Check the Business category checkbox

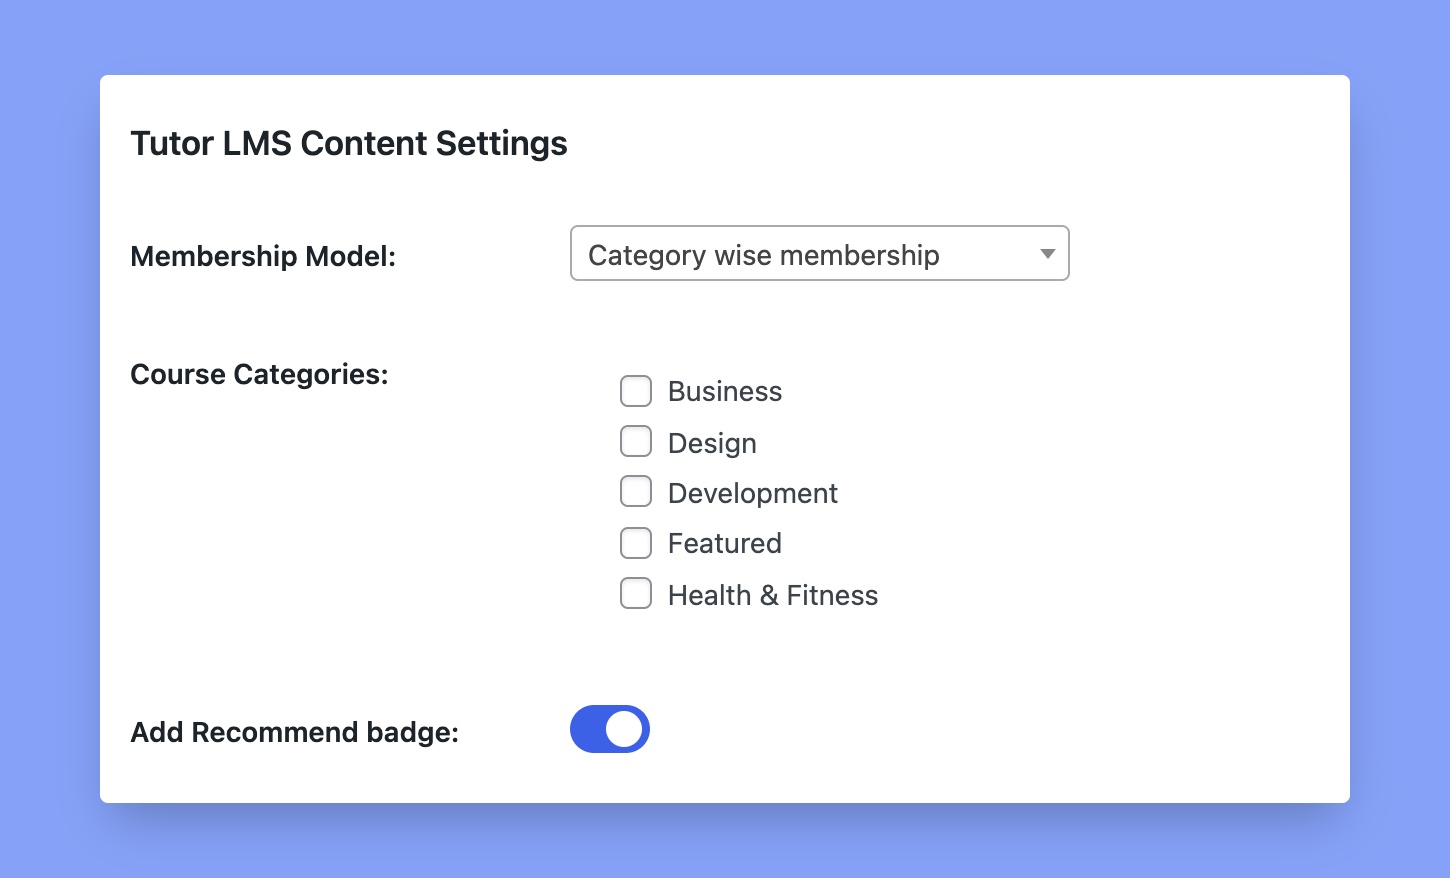coord(636,391)
